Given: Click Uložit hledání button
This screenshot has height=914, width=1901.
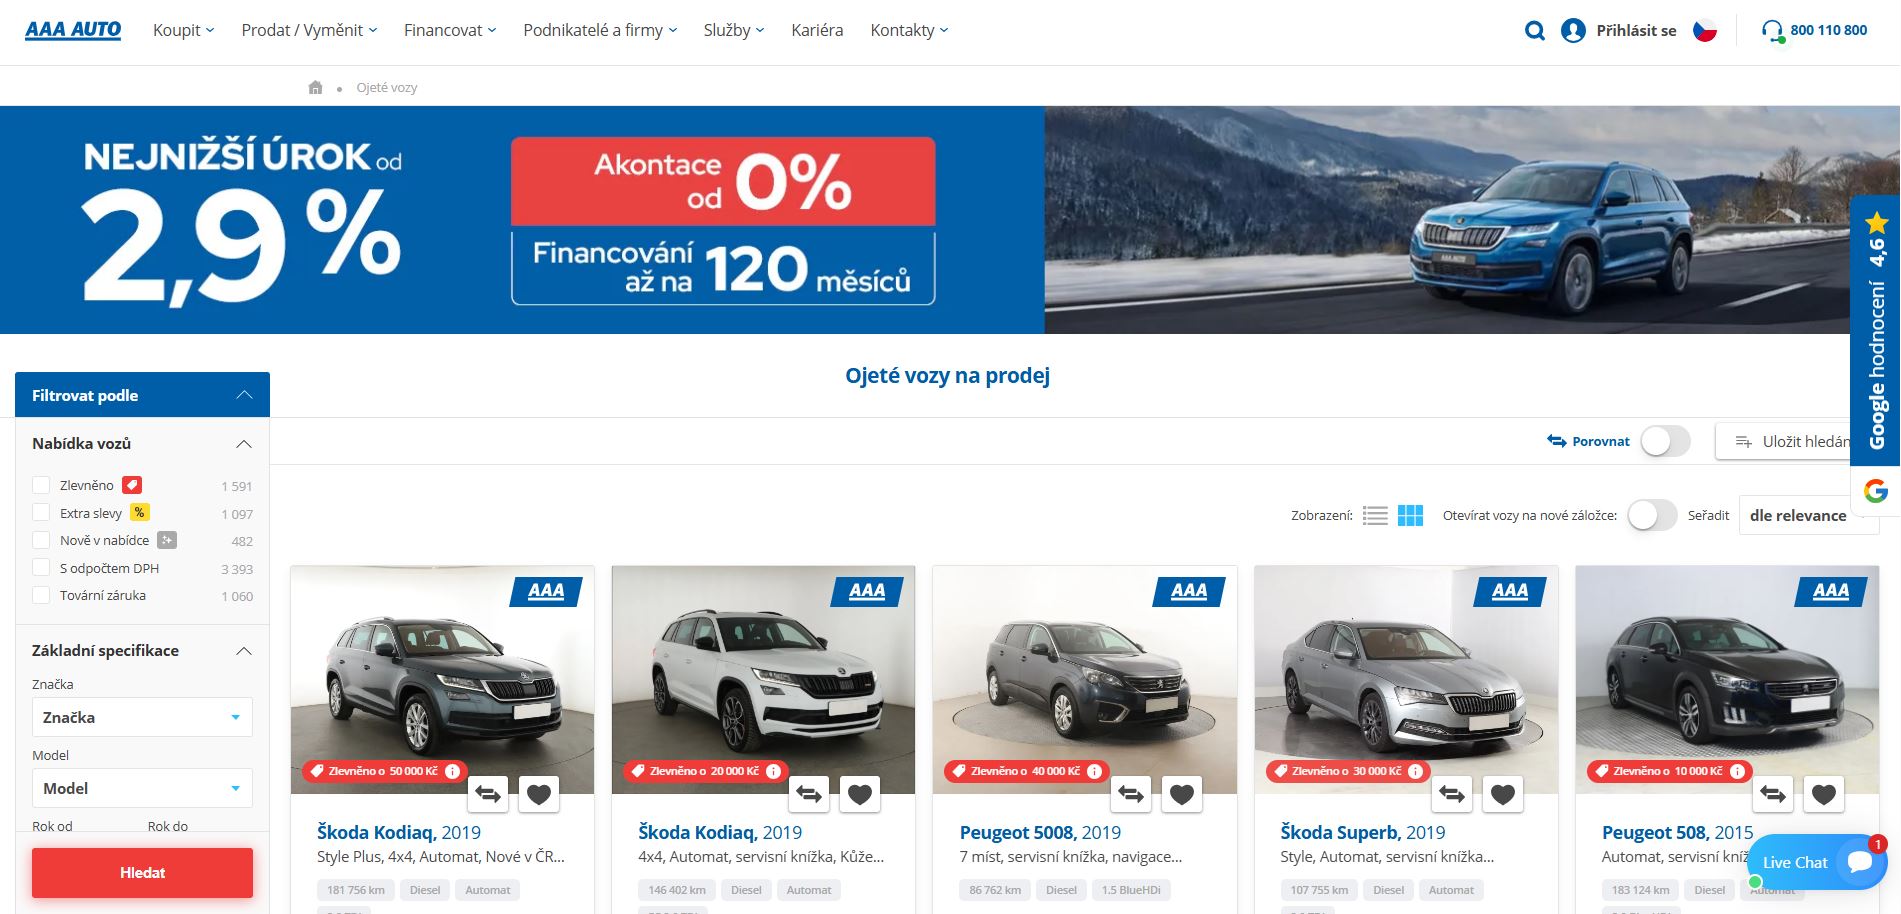Looking at the screenshot, I should pos(1784,441).
